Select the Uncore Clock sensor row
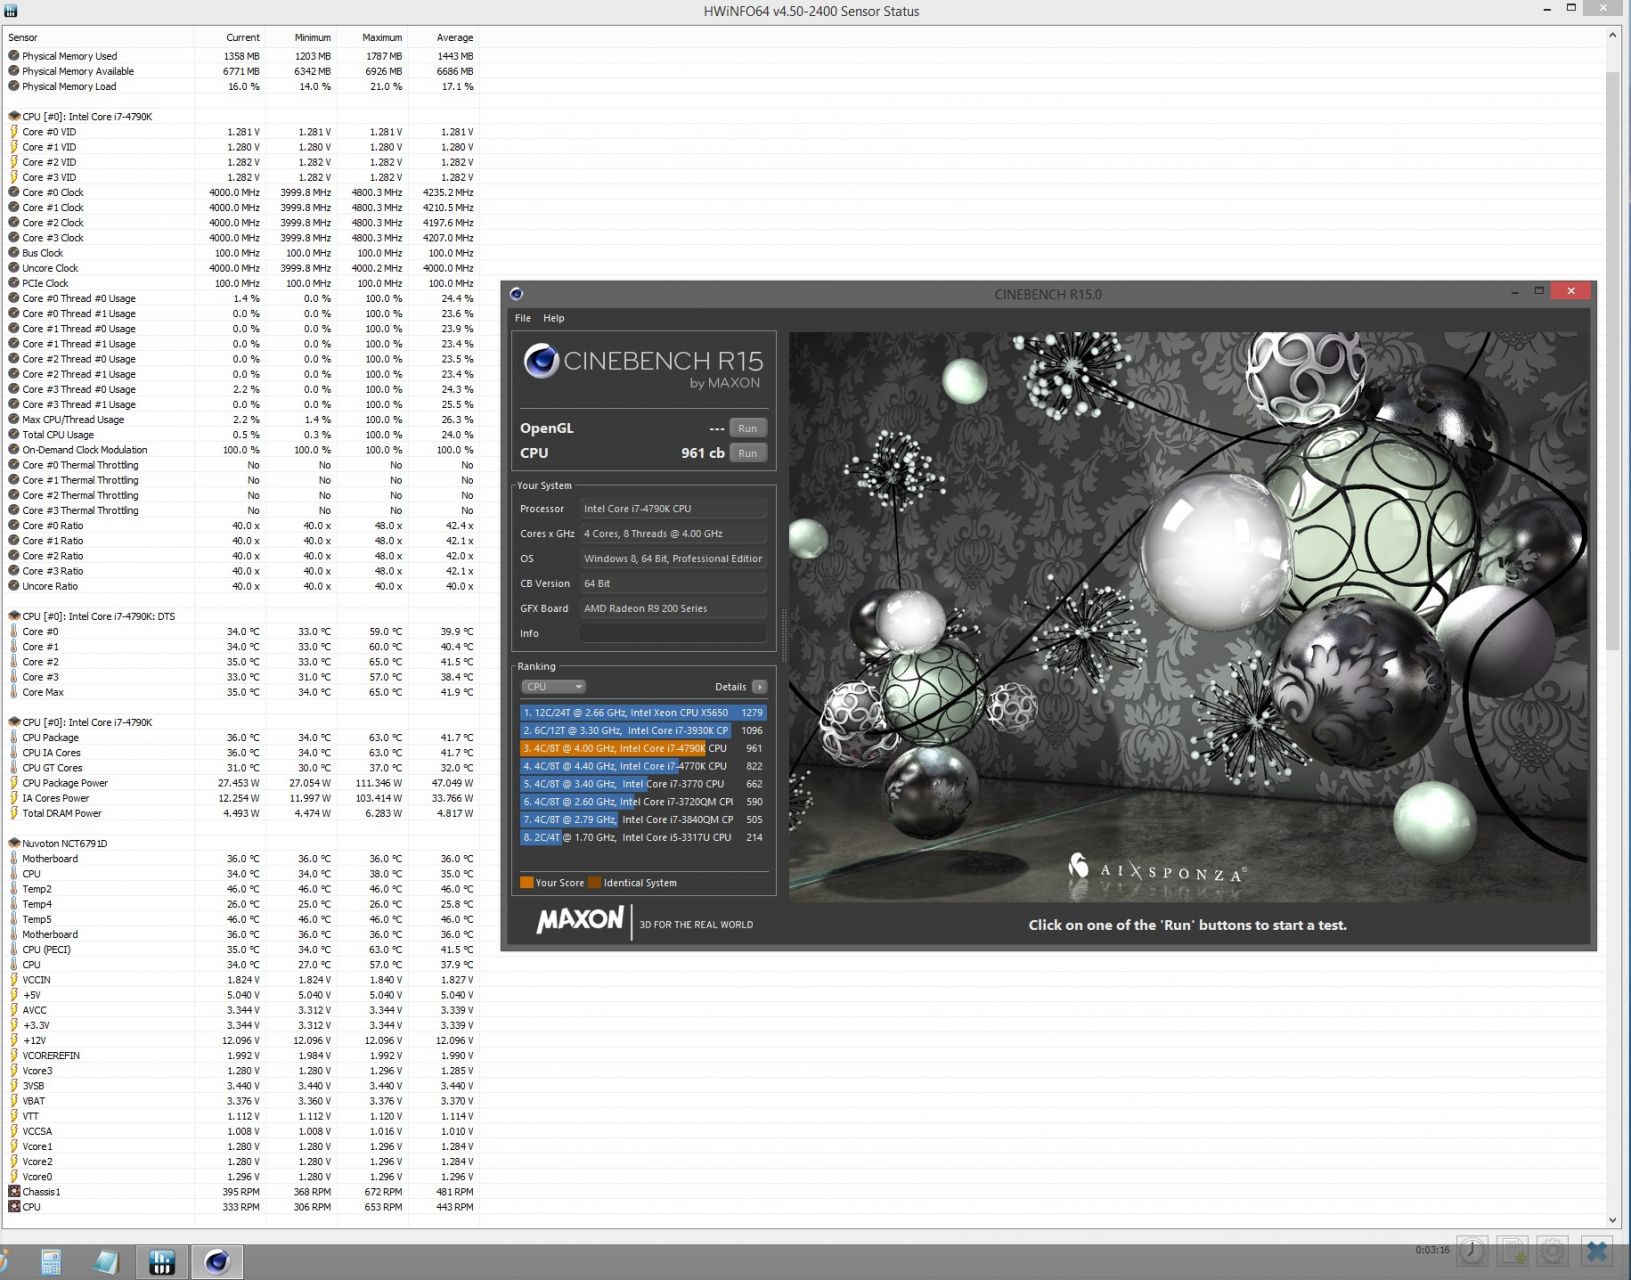Image resolution: width=1631 pixels, height=1280 pixels. point(240,268)
